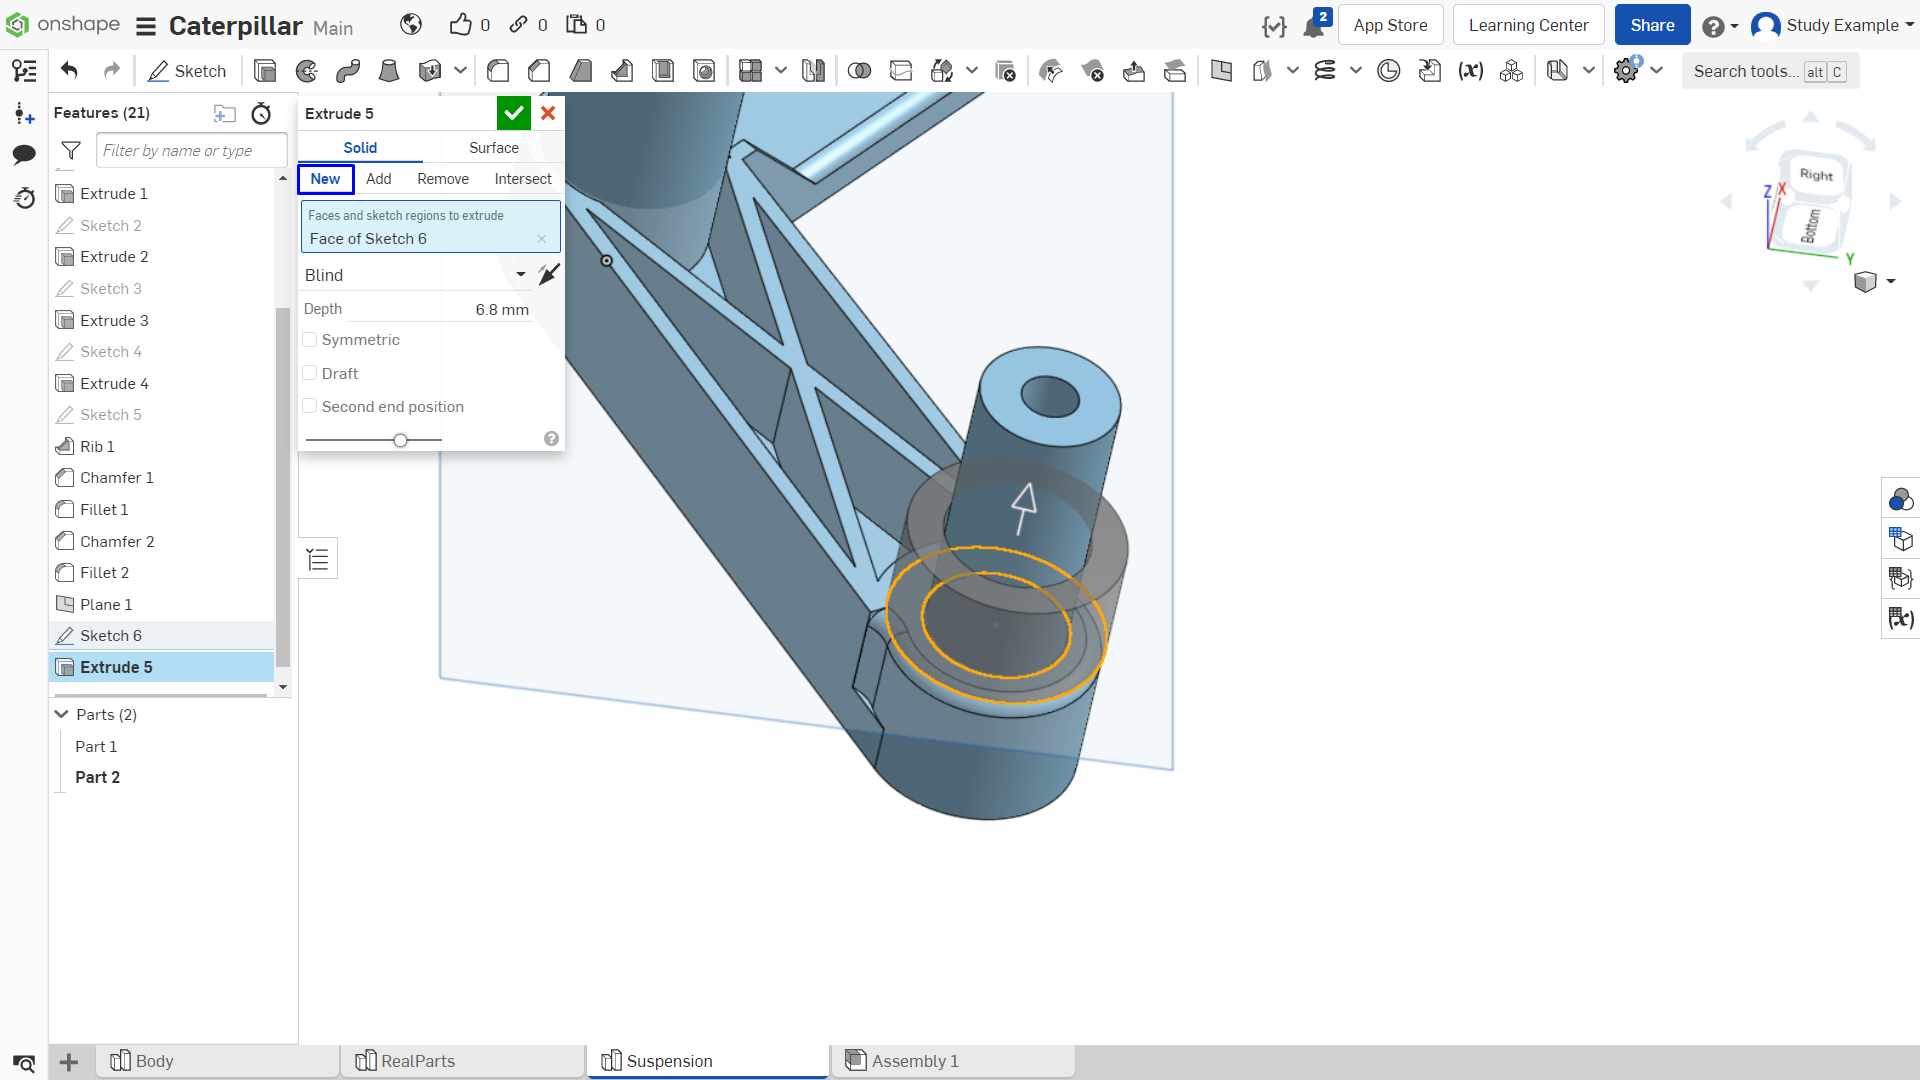Switch extrude type to Surface
This screenshot has width=1920, height=1080.
pyautogui.click(x=494, y=148)
